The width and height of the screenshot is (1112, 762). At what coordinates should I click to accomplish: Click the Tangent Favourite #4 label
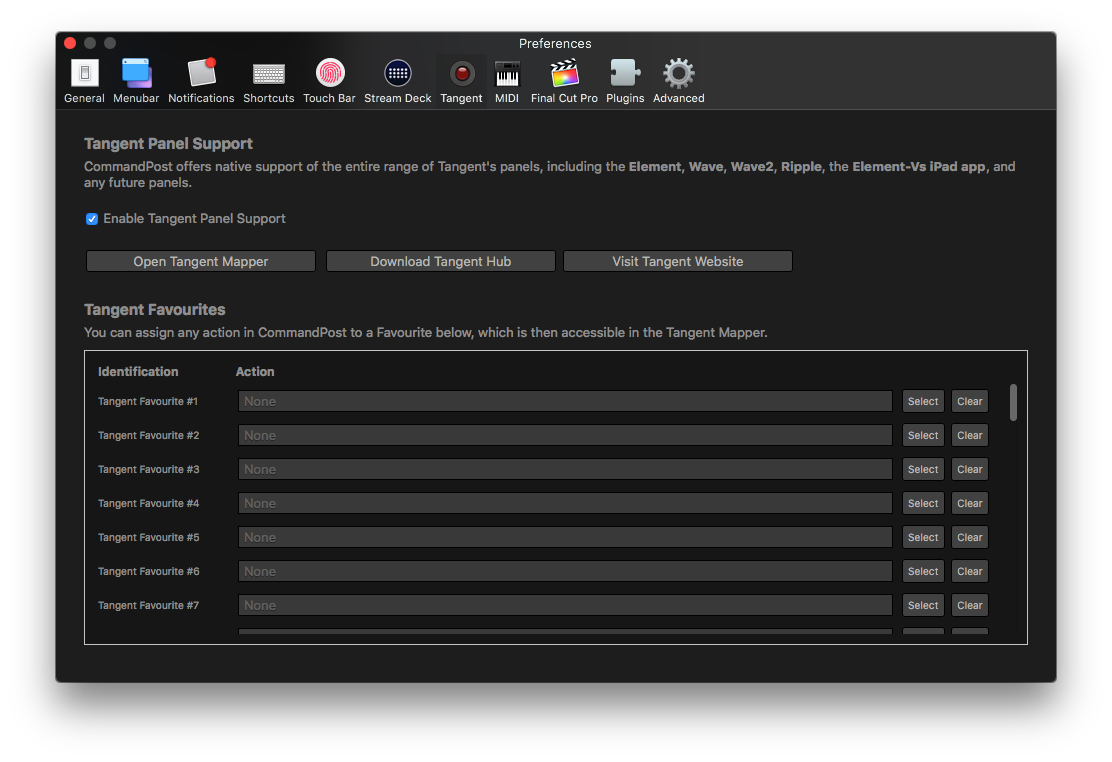pos(149,504)
